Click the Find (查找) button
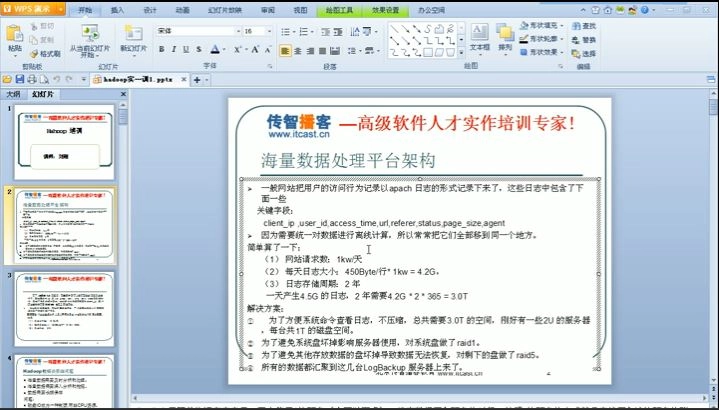 (x=584, y=27)
